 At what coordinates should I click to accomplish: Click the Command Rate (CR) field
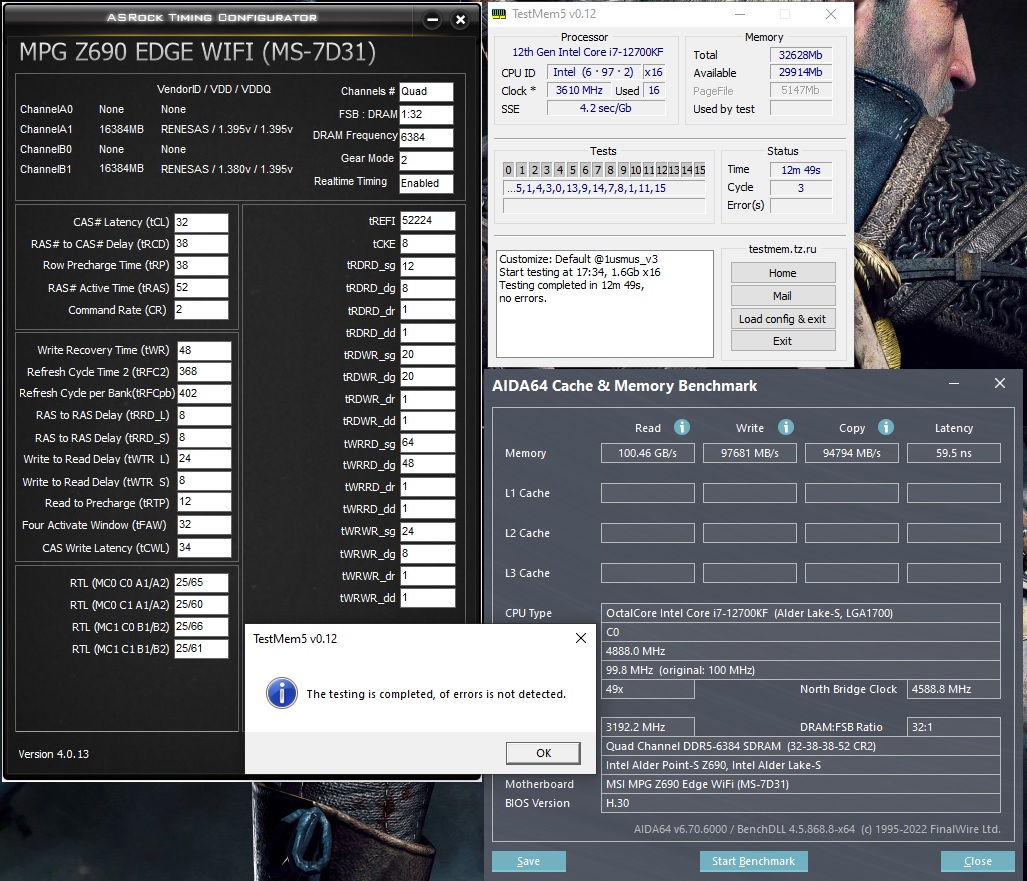coord(201,310)
